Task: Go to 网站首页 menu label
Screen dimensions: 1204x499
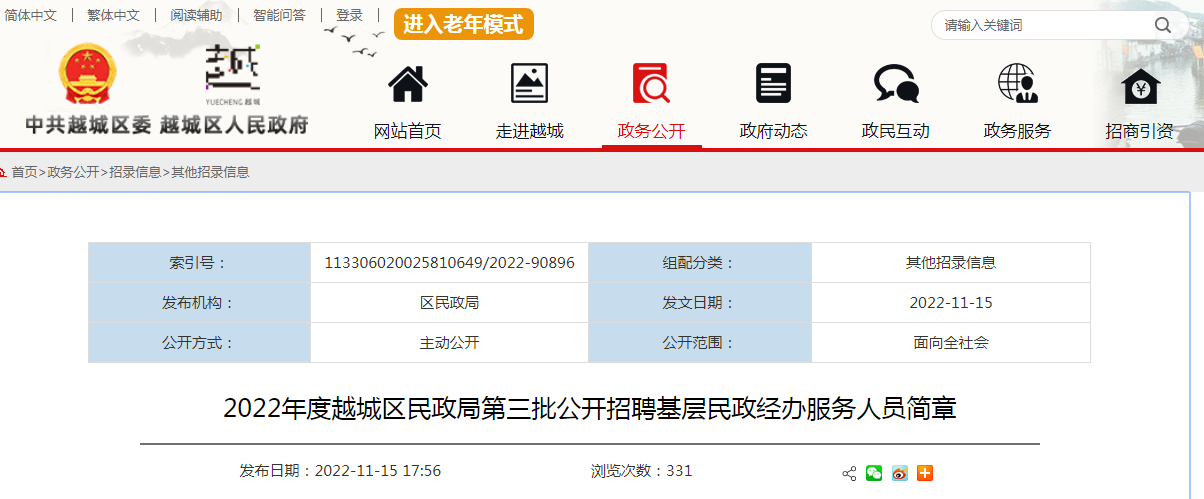Action: coord(408,131)
